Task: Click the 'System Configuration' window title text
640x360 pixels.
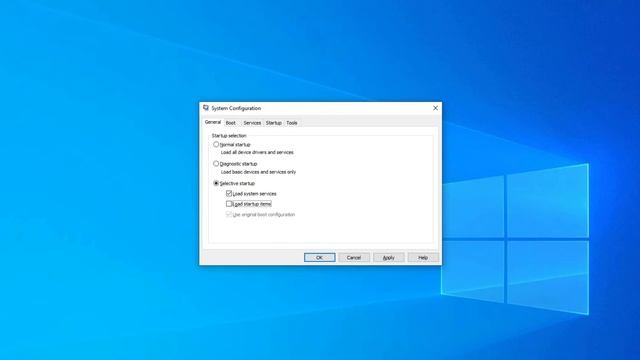Action: [x=236, y=108]
